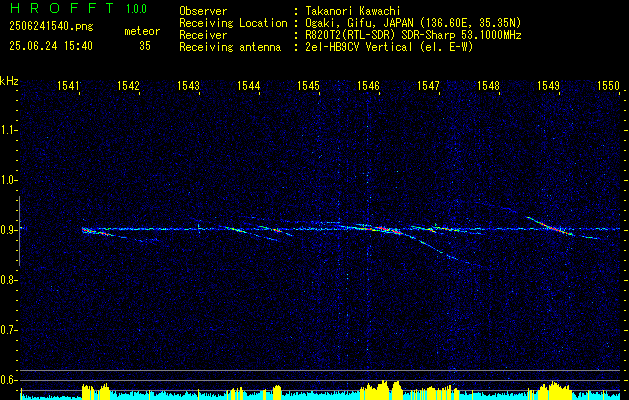Click the 0.7 kHz axis label
Image resolution: width=629 pixels, height=400 pixels.
point(8,330)
